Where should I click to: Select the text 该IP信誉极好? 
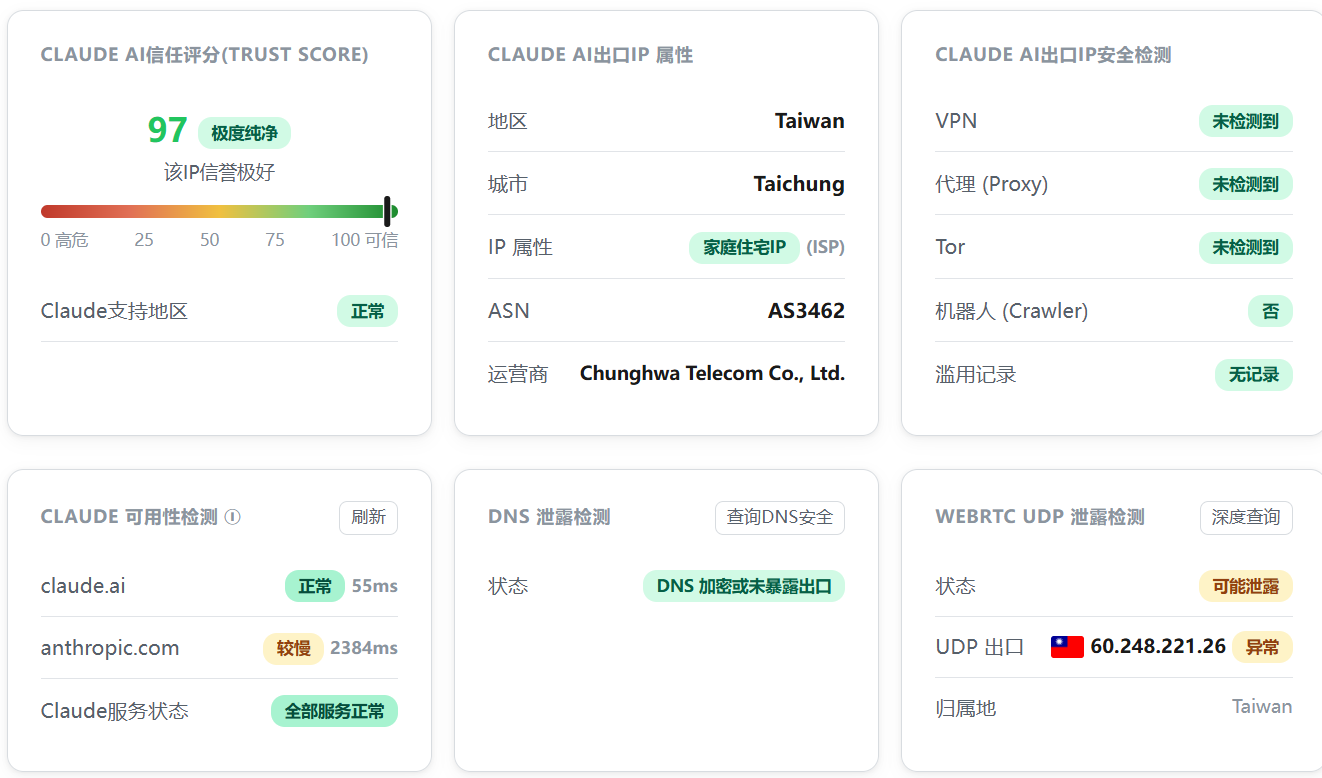coord(219,172)
